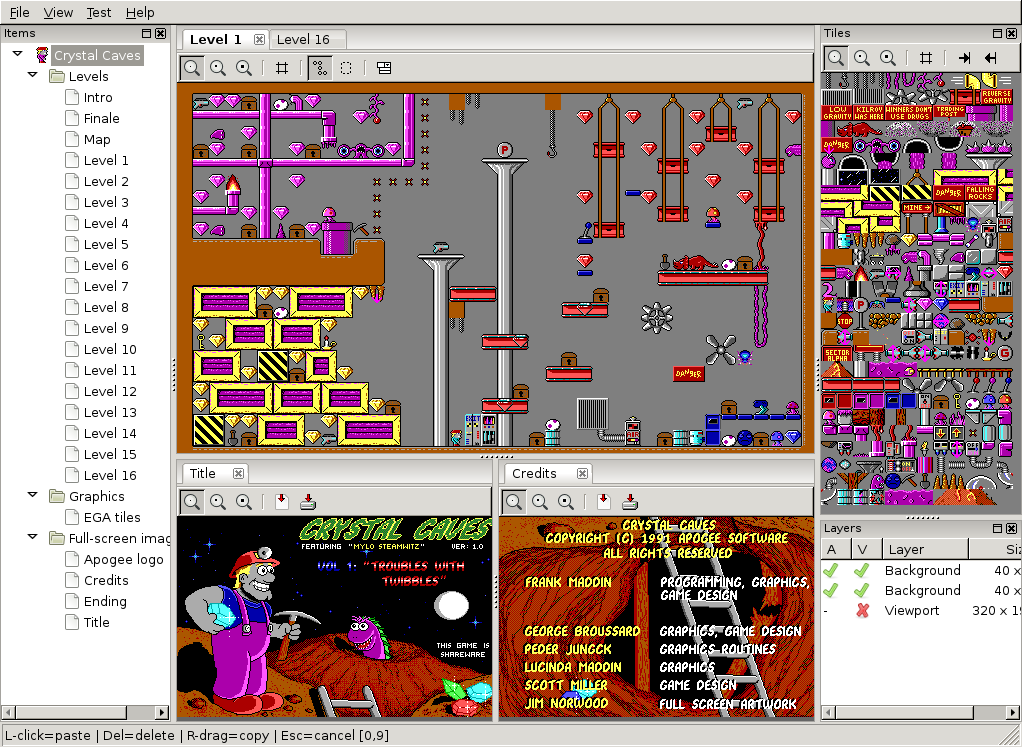Select the 1x zoom icon in the Title image toolbar
This screenshot has height=747, width=1022.
192,501
